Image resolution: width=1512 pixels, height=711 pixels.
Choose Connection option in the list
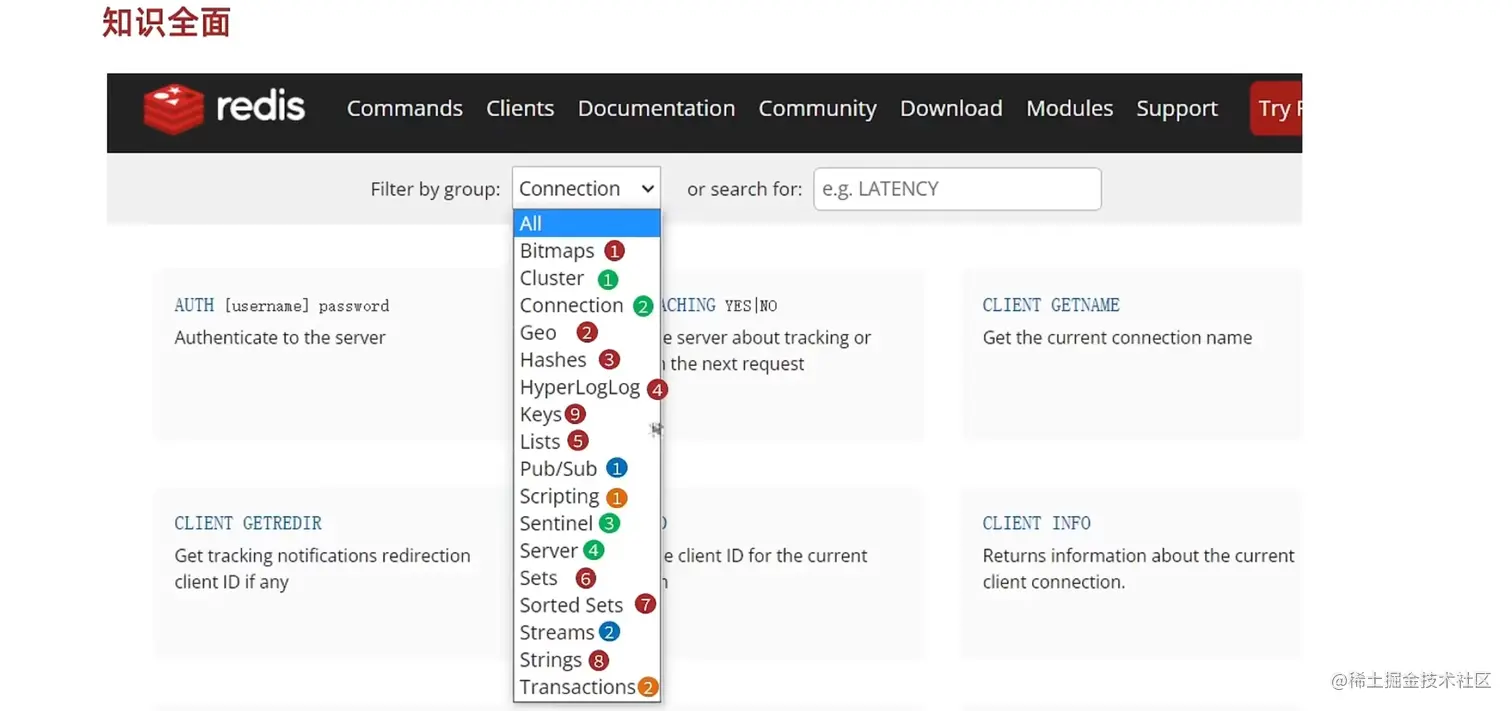point(587,305)
